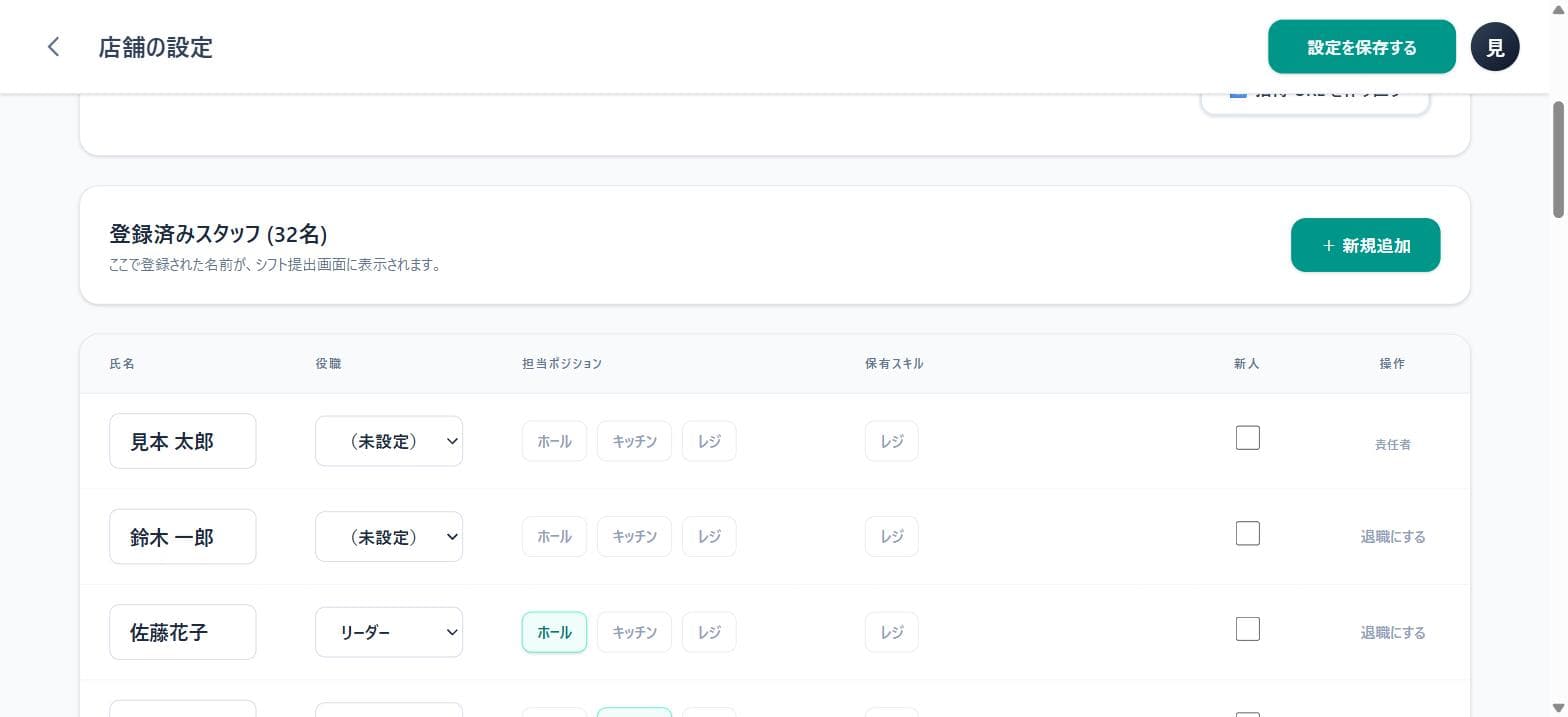1568x717 pixels.
Task: Toggle キッチン position for 佐藤花子
Action: 634,632
